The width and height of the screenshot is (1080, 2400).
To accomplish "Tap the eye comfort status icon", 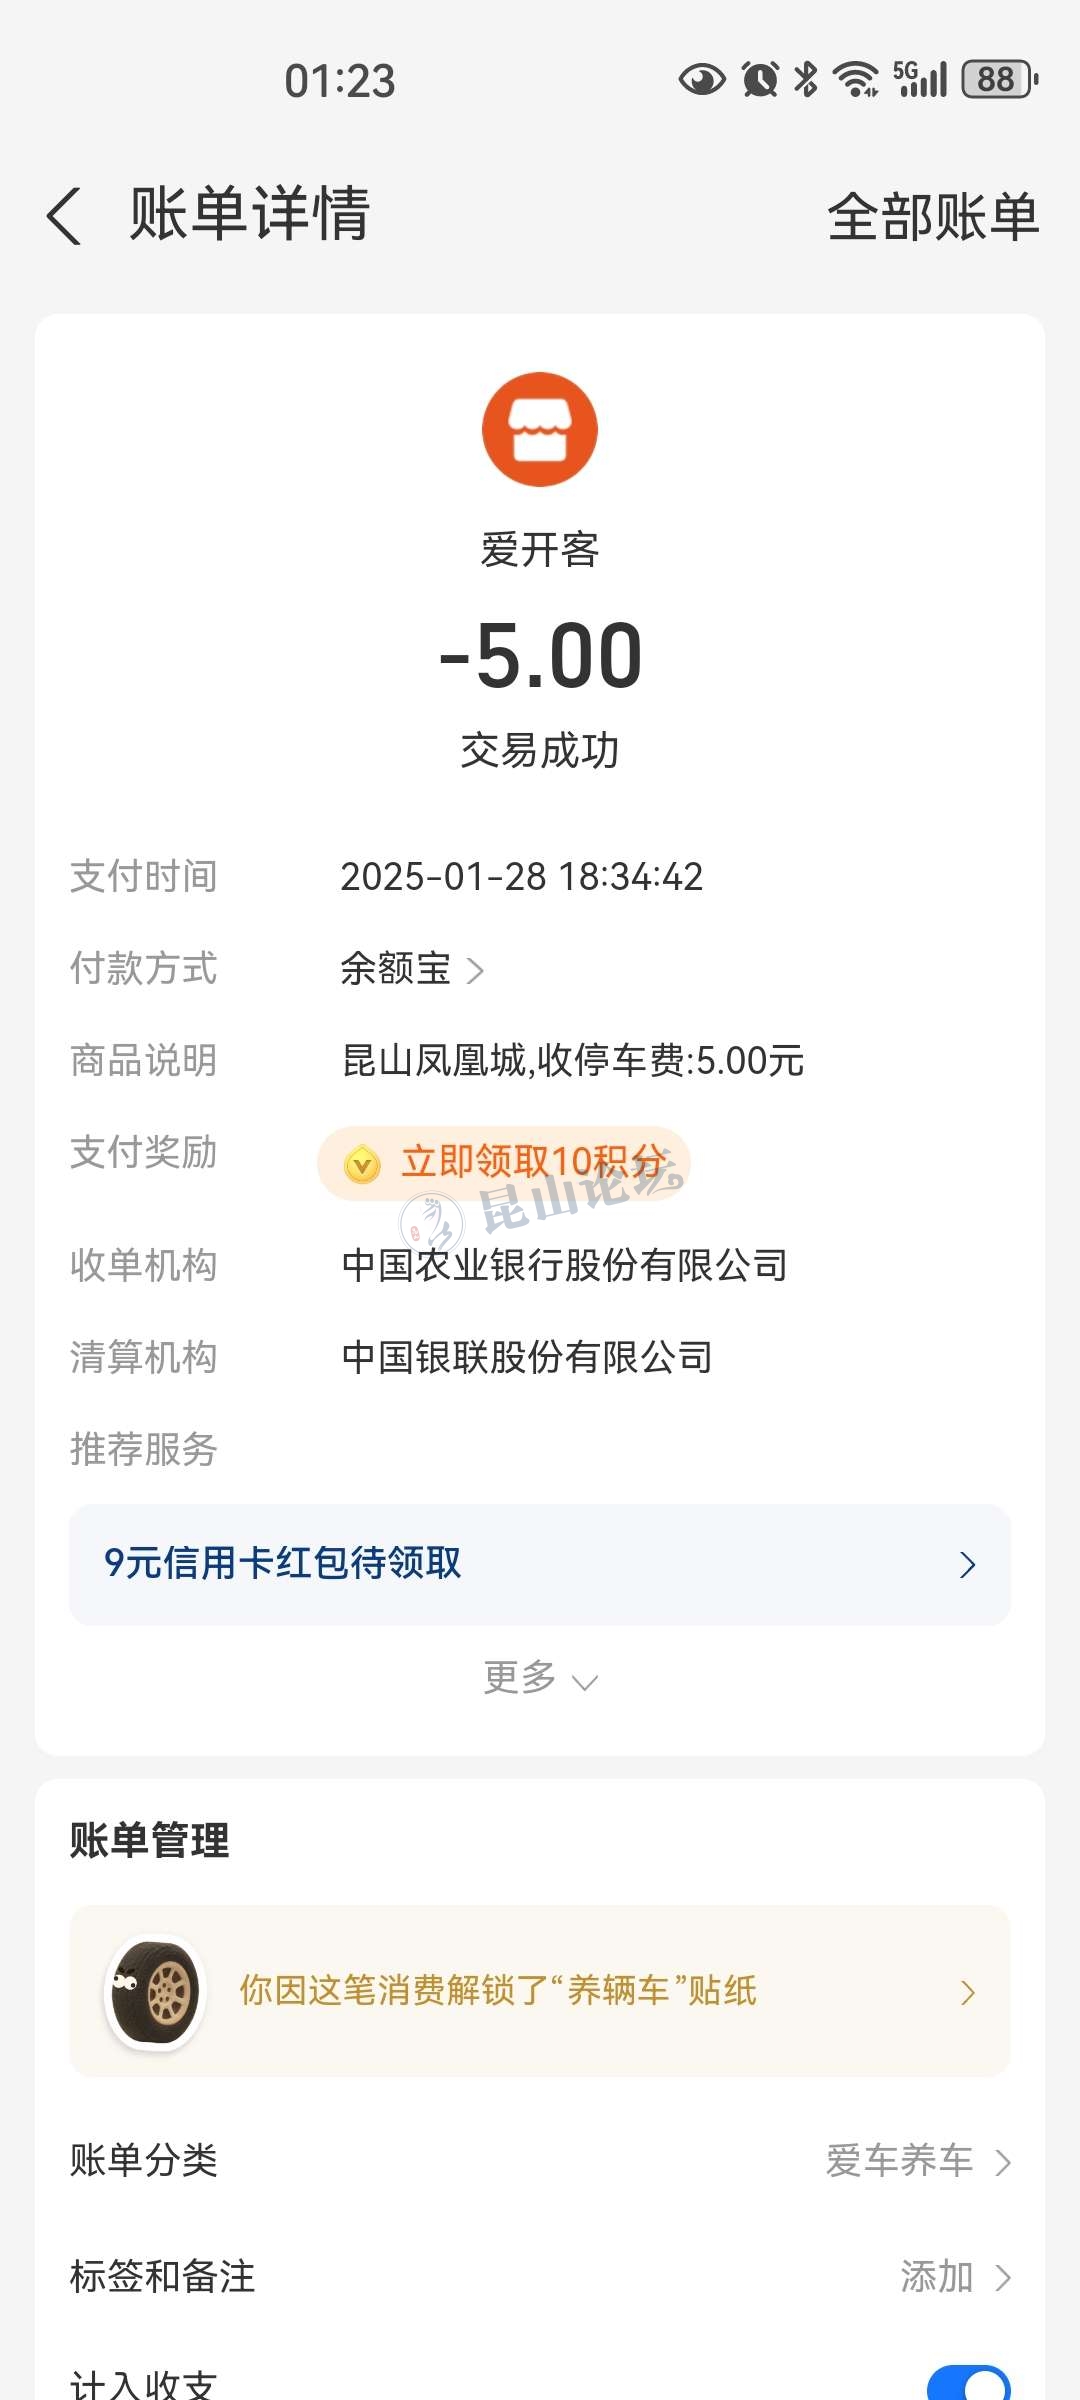I will [702, 79].
